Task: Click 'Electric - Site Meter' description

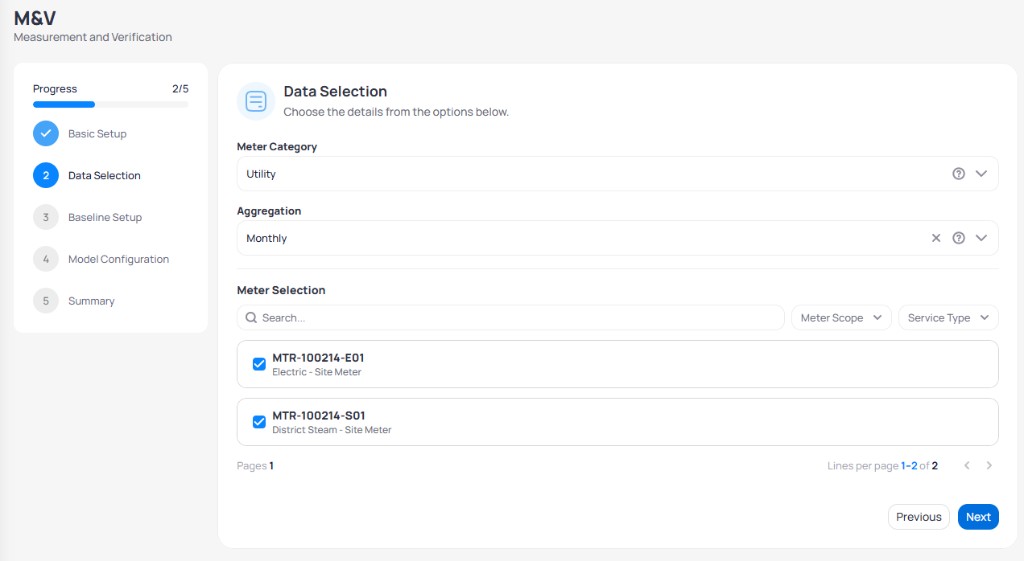Action: pos(317,372)
